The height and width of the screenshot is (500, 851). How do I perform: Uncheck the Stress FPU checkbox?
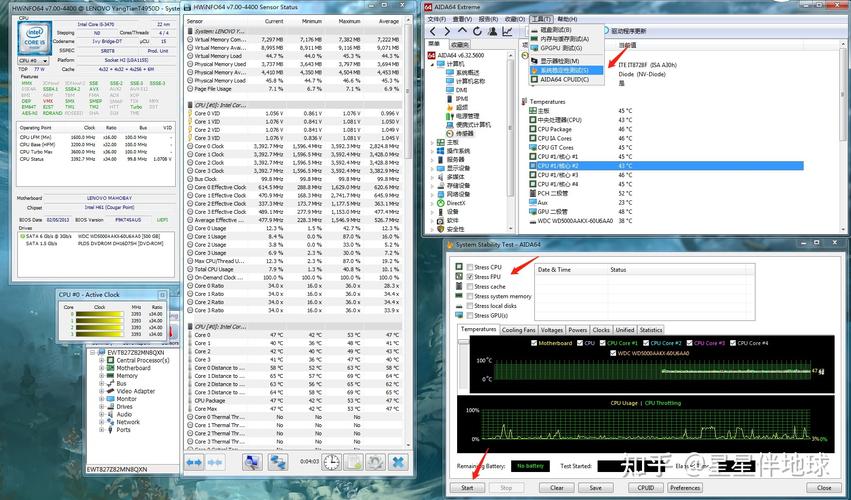pos(470,277)
